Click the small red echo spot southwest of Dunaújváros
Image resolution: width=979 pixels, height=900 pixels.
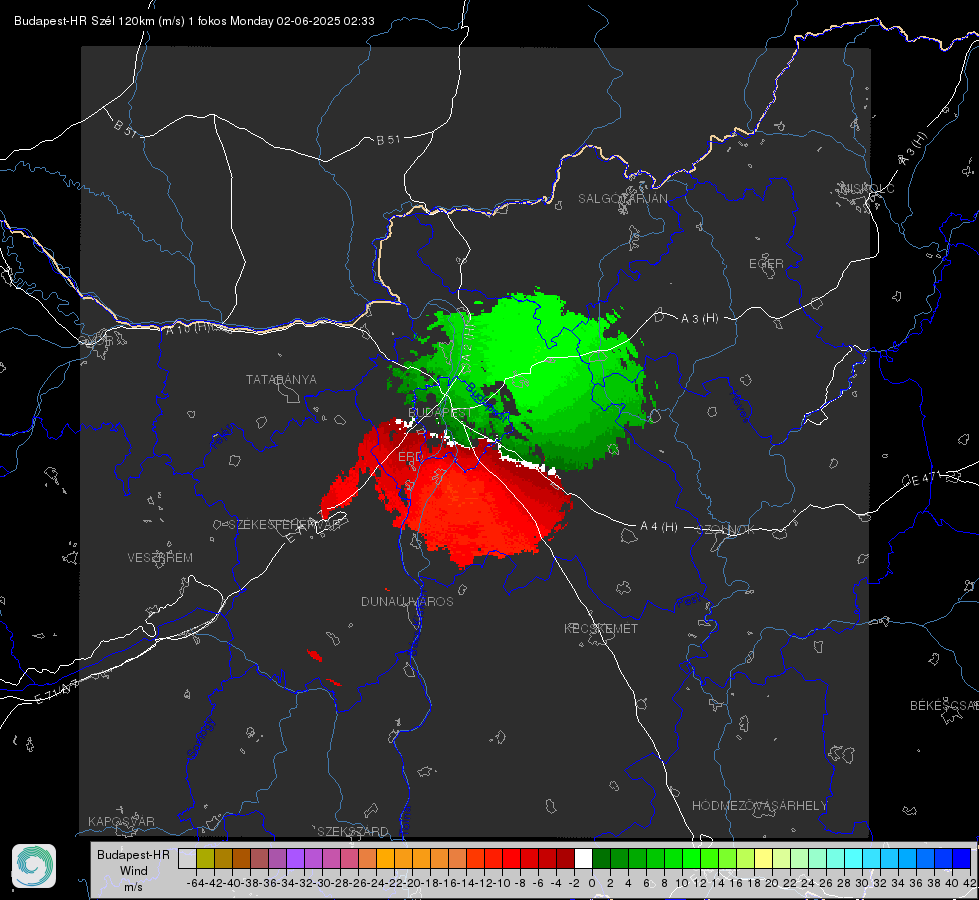(x=315, y=655)
